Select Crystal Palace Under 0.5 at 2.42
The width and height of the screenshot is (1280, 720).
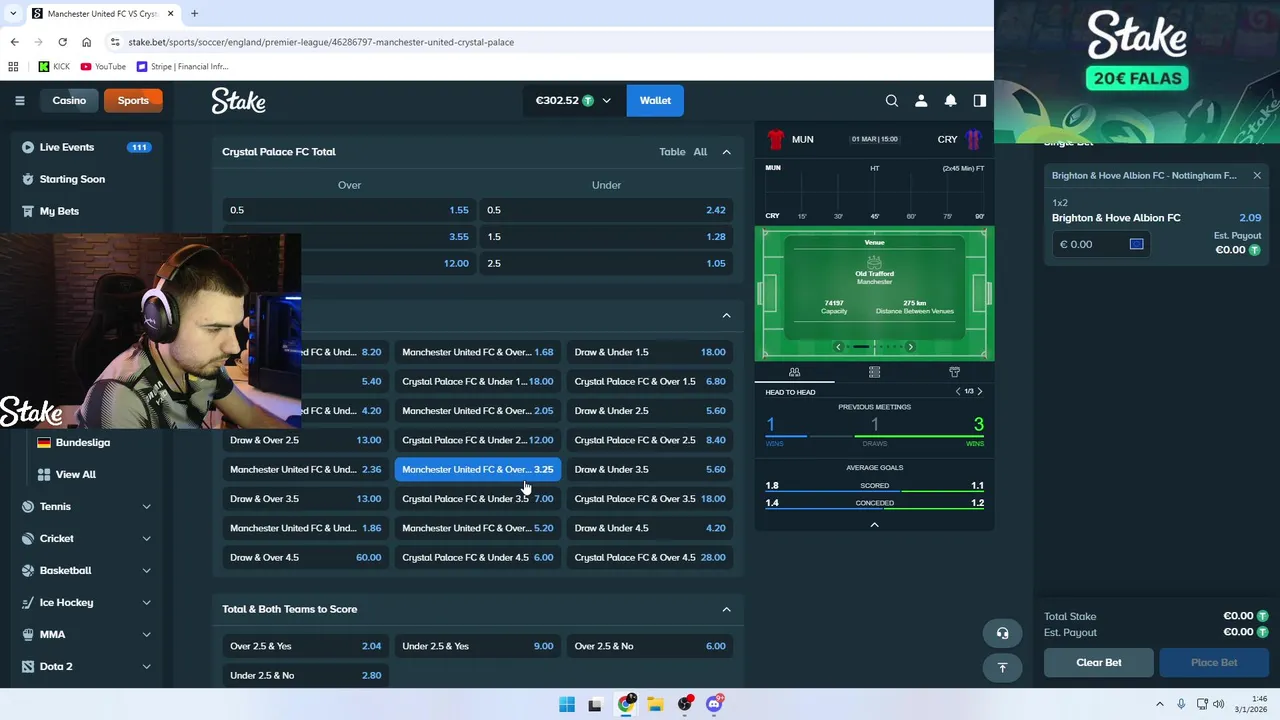point(606,210)
